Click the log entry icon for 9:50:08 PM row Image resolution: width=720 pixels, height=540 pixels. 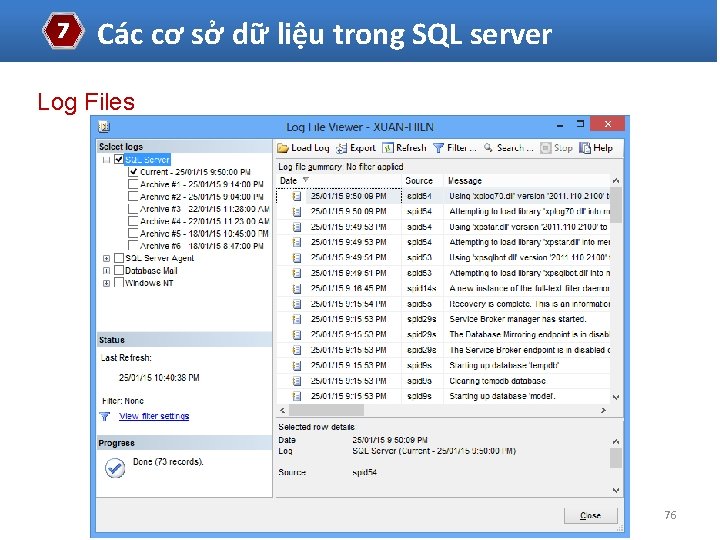[297, 197]
